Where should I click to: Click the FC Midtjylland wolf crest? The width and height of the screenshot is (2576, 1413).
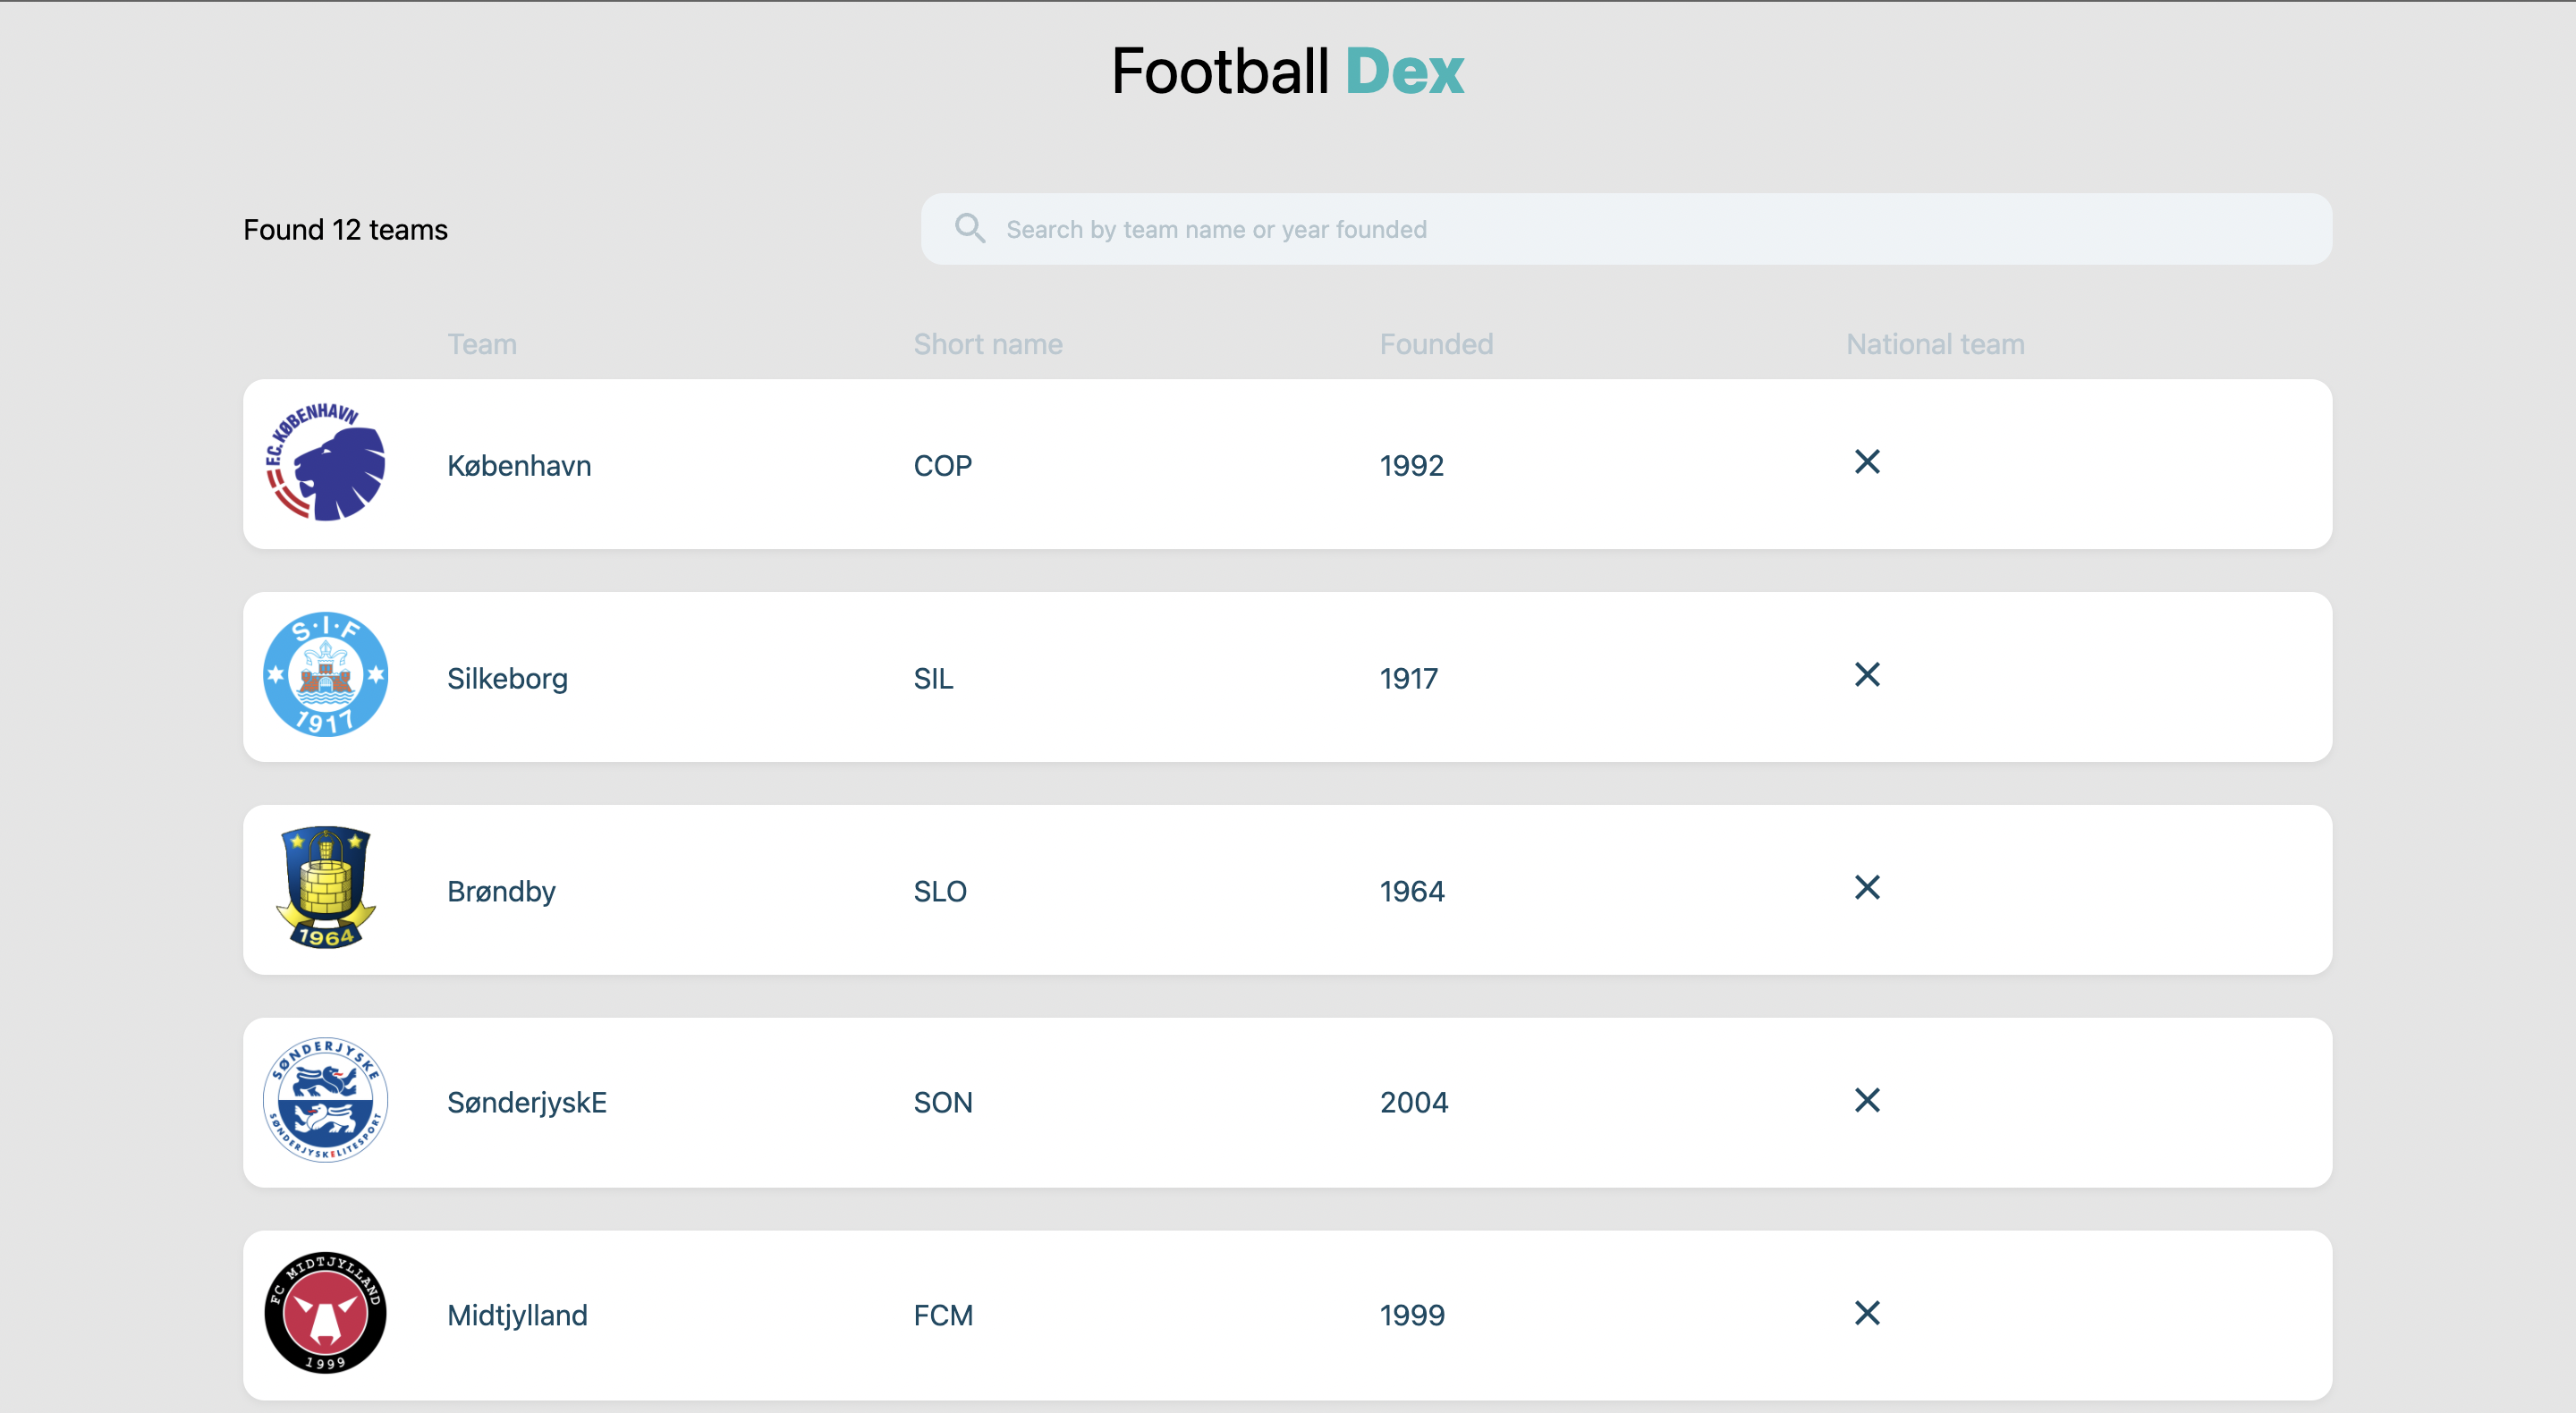coord(325,1314)
